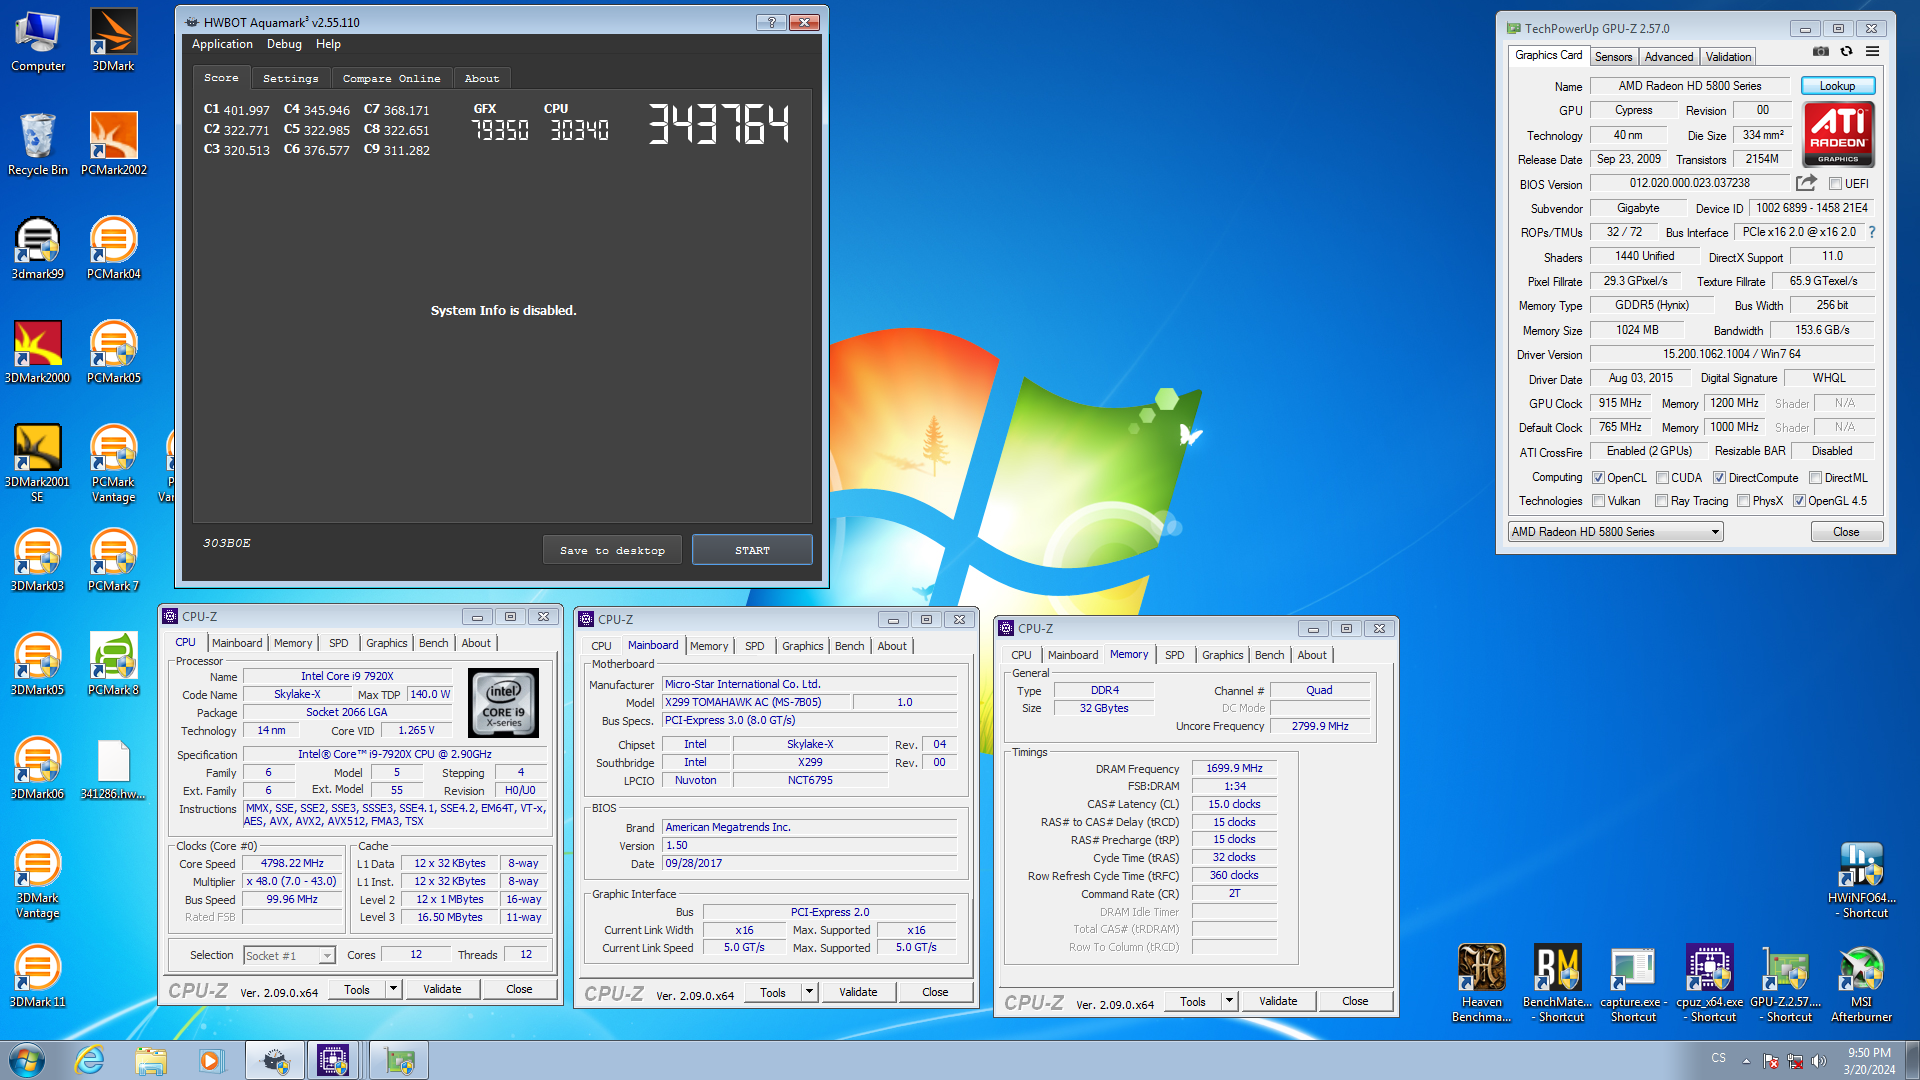This screenshot has width=1920, height=1080.
Task: Select 3DMark11 desktop icon
Action: [37, 976]
